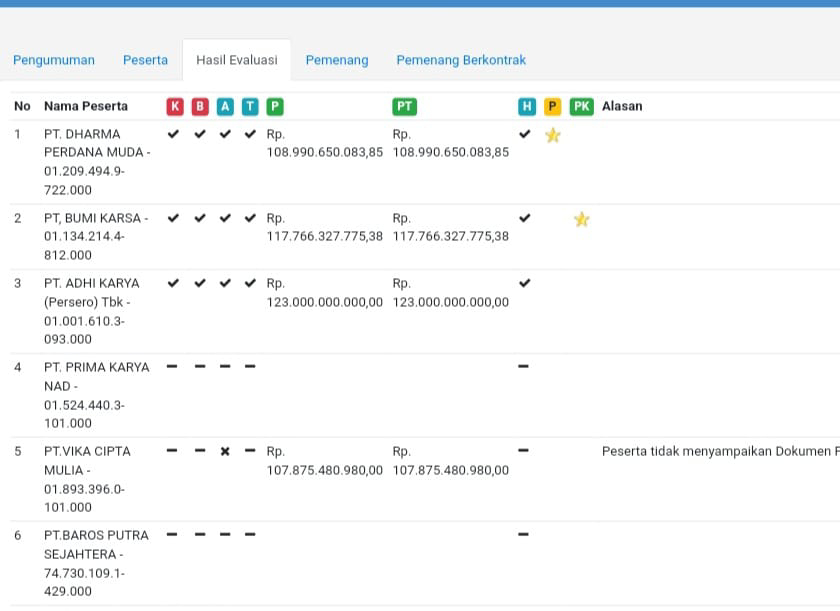The height and width of the screenshot is (611, 840).
Task: Click the H dash for PT. PRIMA KARYA NAD
Action: click(523, 366)
